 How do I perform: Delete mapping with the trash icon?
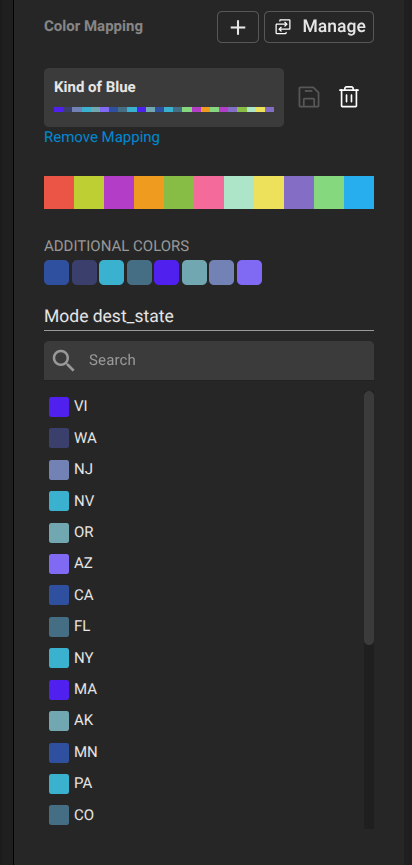349,97
